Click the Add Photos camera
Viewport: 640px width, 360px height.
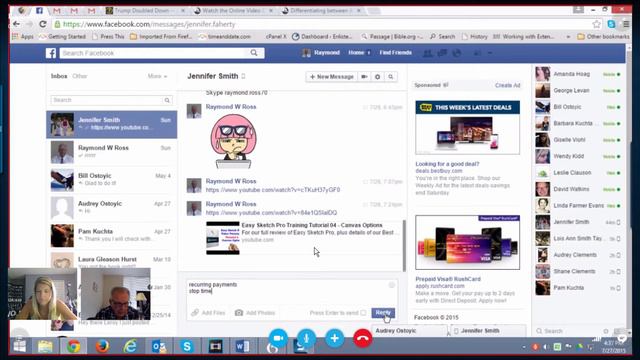pyautogui.click(x=239, y=313)
